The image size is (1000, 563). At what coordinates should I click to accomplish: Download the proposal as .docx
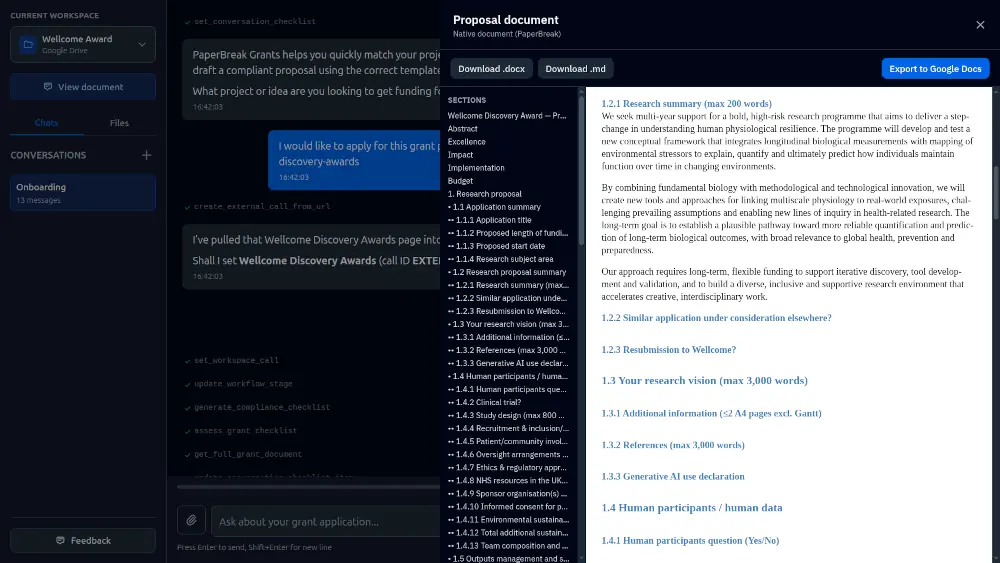(491, 69)
